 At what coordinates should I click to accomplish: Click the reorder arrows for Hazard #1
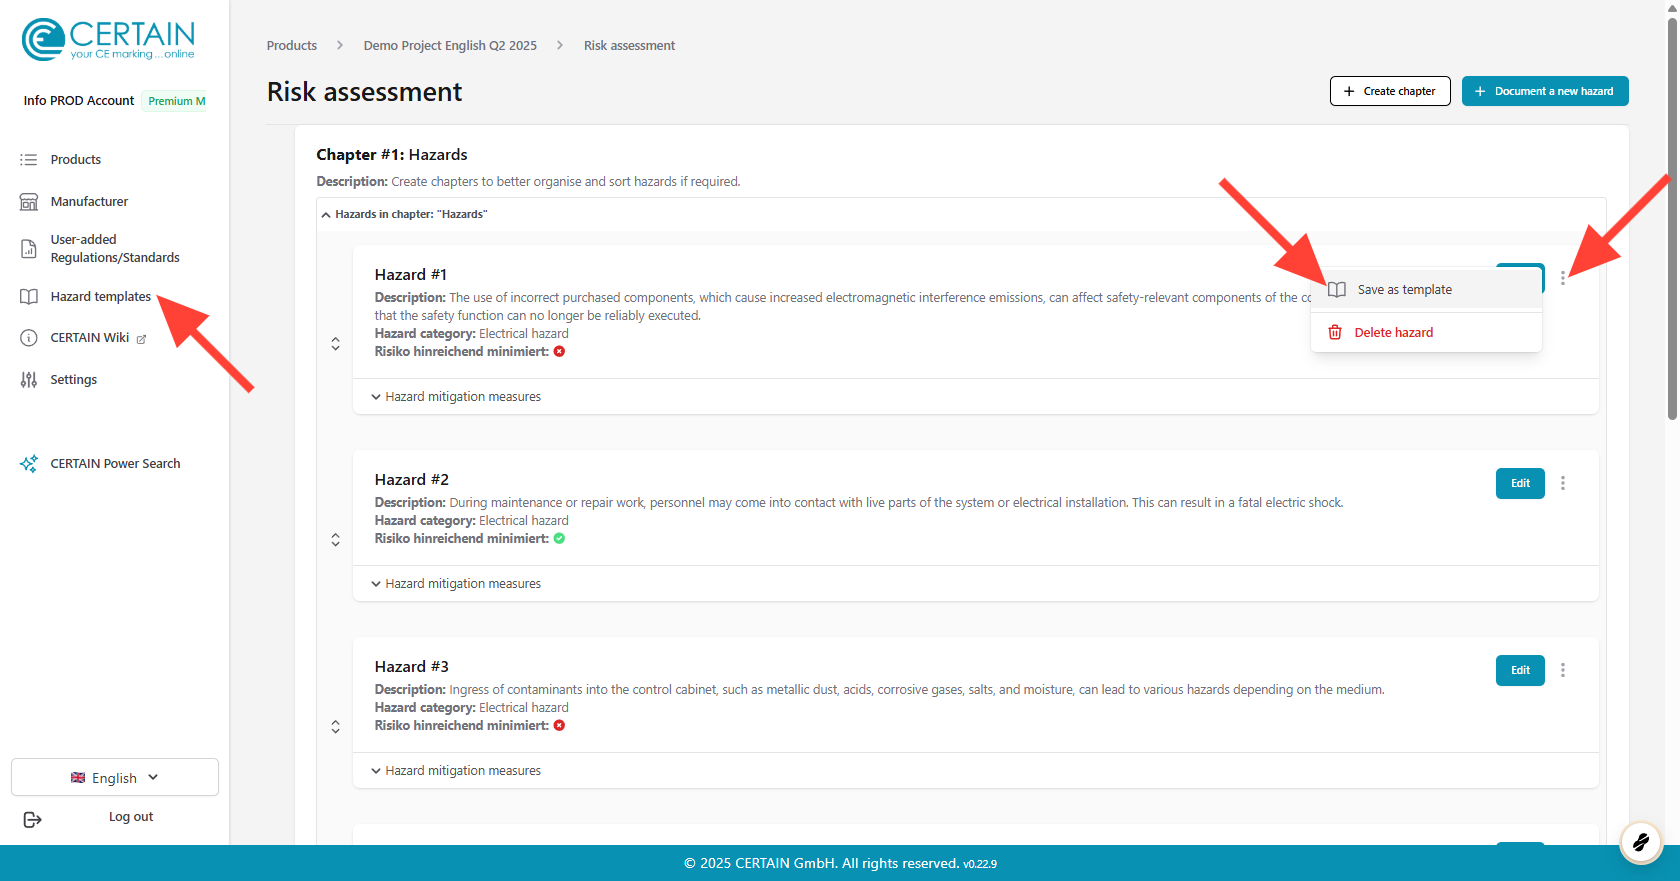(336, 344)
